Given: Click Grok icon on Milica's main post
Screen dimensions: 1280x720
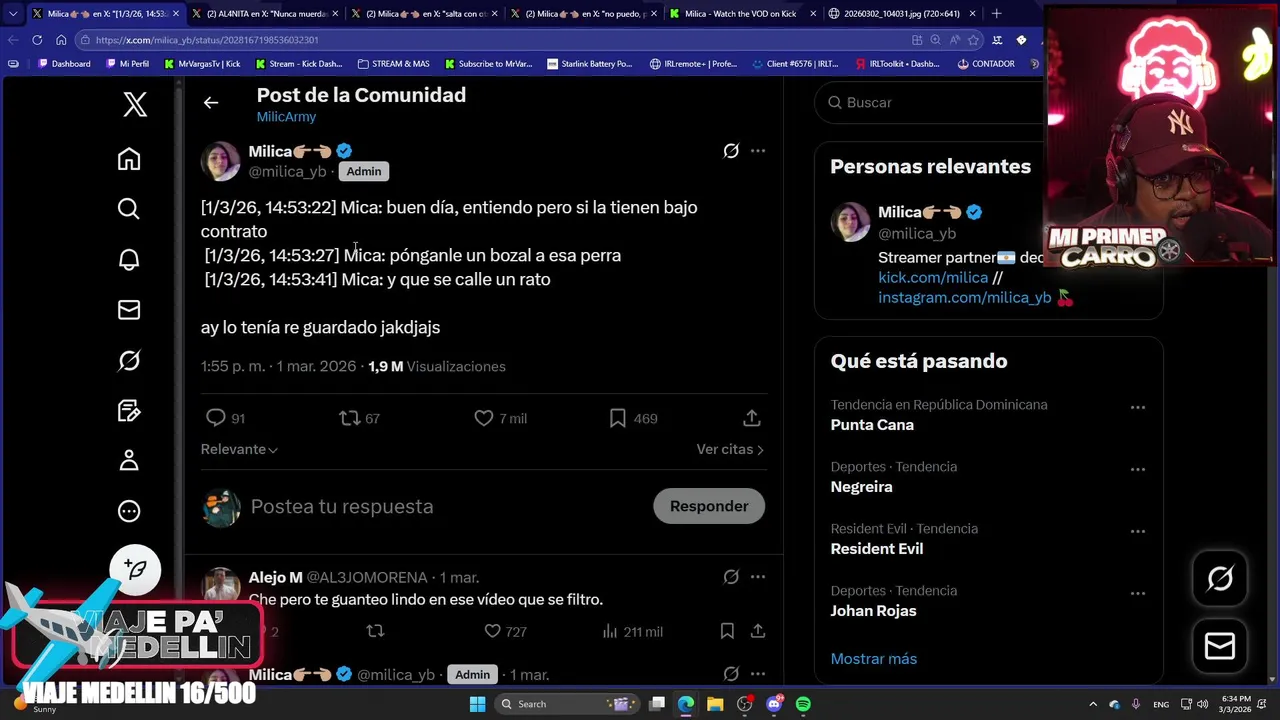Looking at the screenshot, I should point(731,151).
